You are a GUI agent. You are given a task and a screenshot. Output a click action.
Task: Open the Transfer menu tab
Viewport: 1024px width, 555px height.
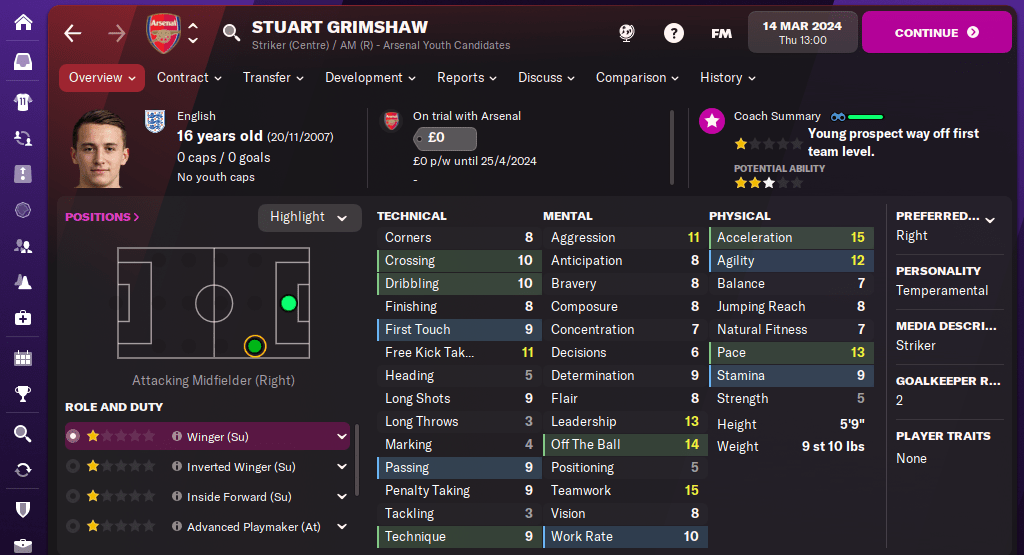(x=273, y=78)
